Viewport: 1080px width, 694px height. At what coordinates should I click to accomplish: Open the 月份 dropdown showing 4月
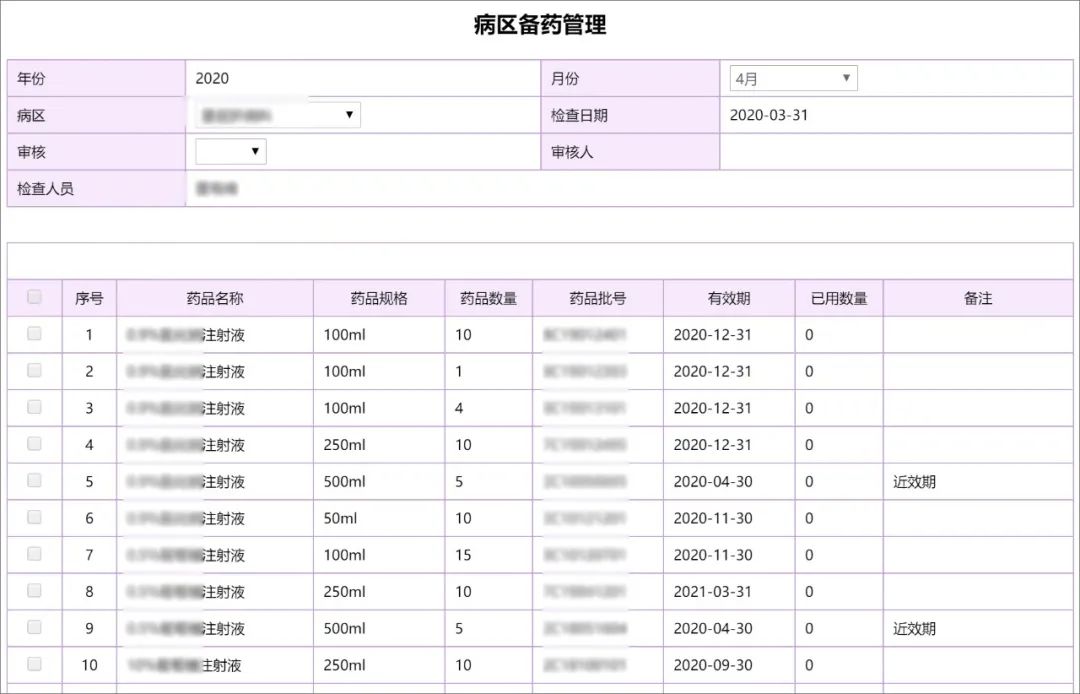[793, 78]
